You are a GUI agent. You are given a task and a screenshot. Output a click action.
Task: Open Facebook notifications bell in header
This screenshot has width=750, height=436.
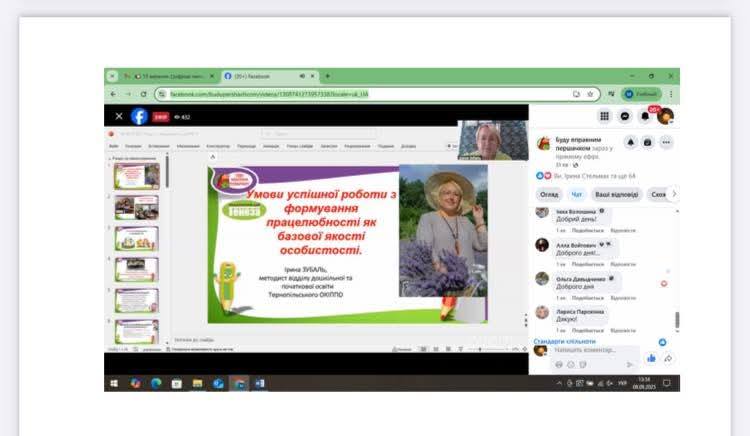645,116
